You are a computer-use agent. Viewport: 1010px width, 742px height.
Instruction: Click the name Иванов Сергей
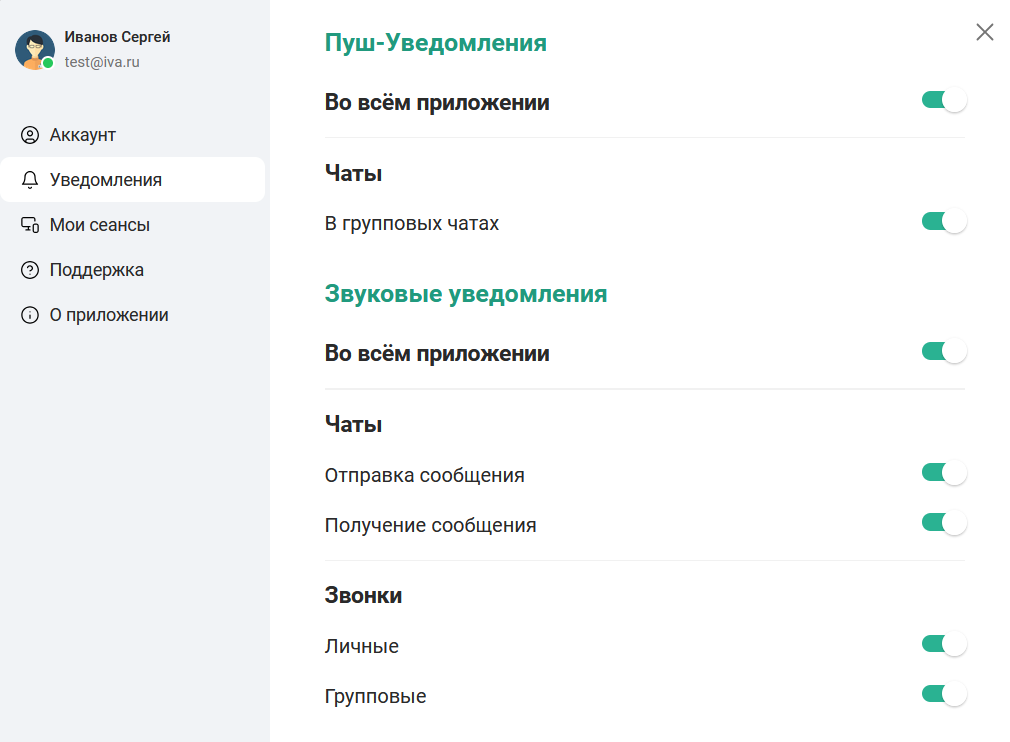coord(117,36)
